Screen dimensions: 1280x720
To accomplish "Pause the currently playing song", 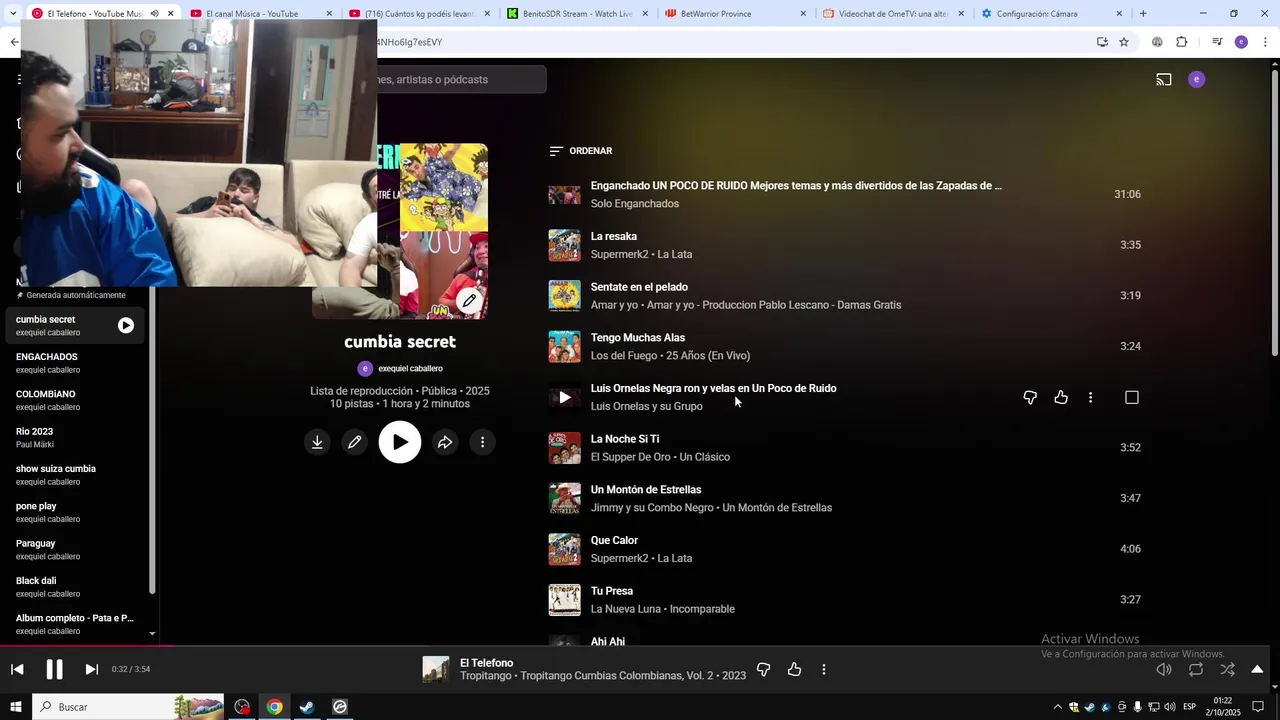I will pos(54,669).
